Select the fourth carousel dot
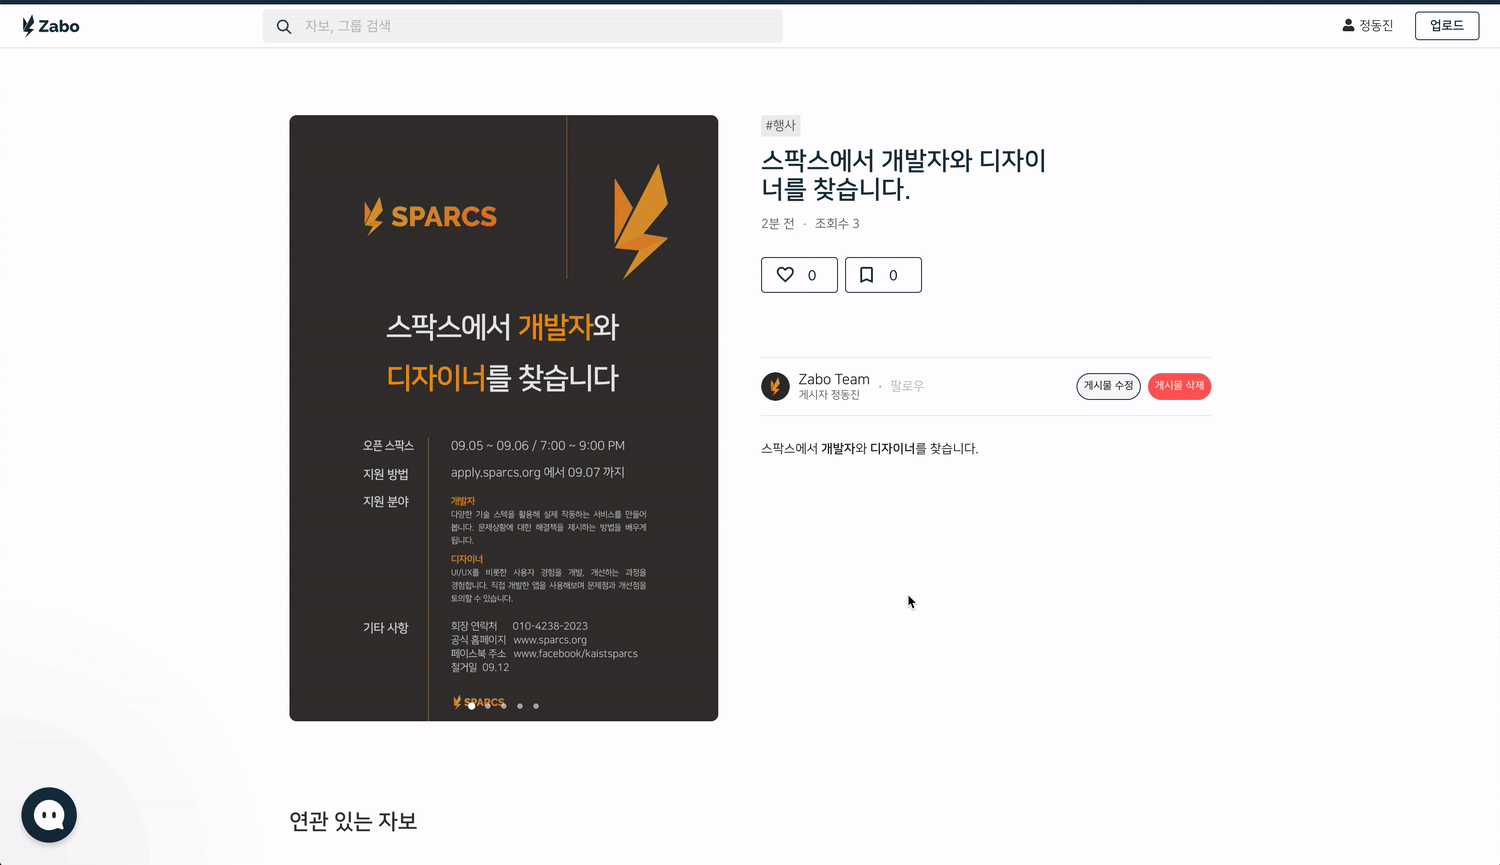The height and width of the screenshot is (865, 1500). pos(520,706)
